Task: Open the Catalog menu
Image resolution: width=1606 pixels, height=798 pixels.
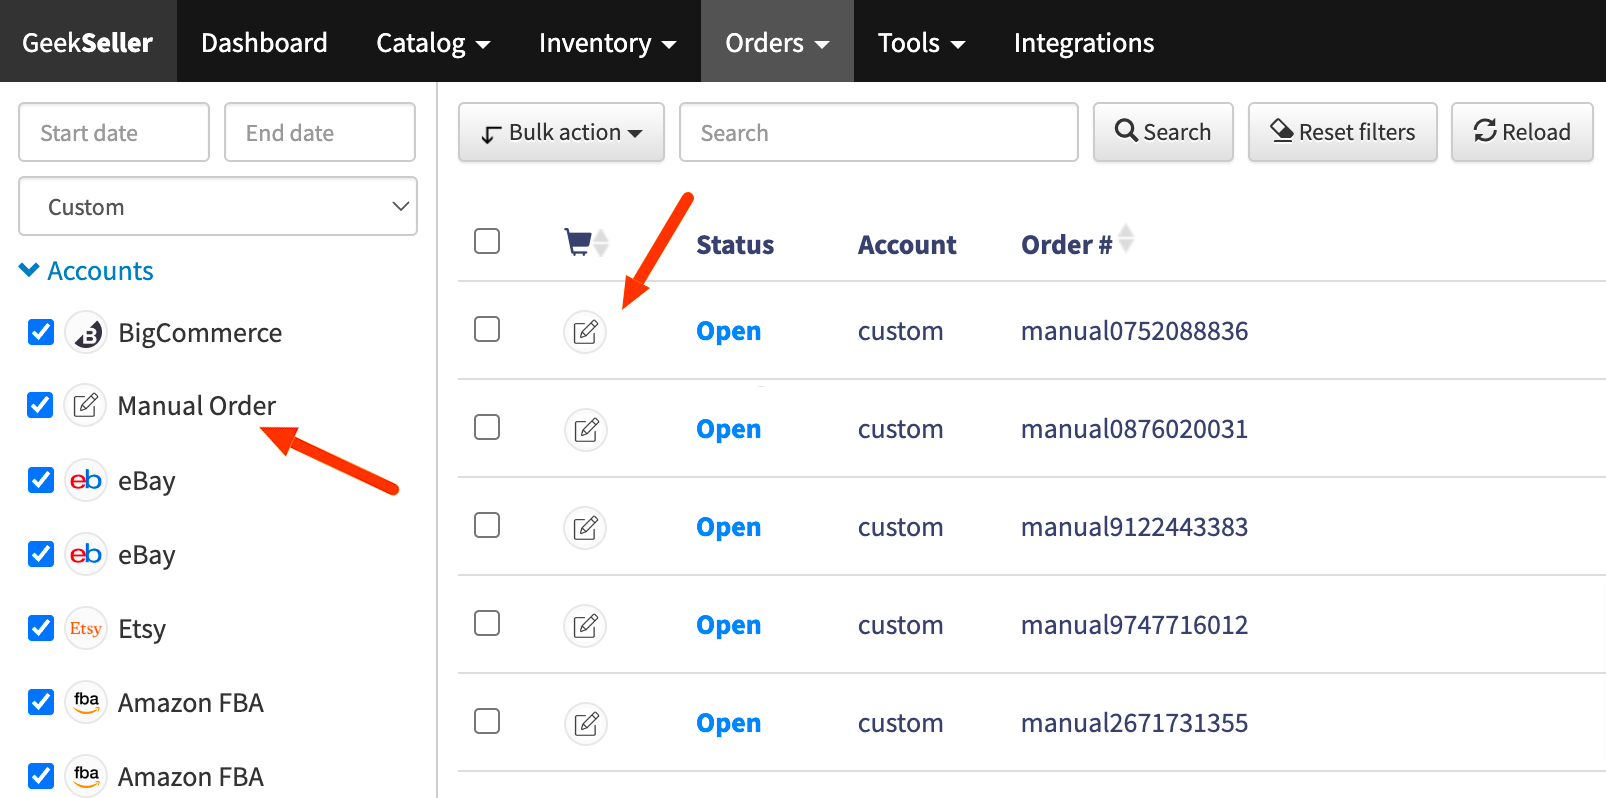Action: [433, 42]
